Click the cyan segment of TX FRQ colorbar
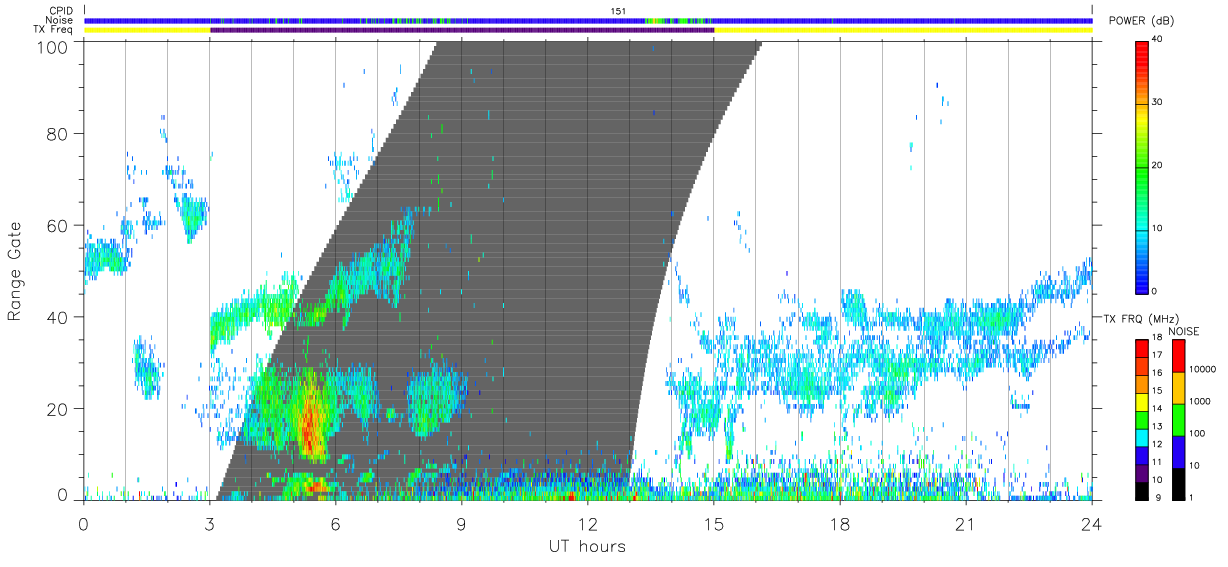 coord(1142,438)
